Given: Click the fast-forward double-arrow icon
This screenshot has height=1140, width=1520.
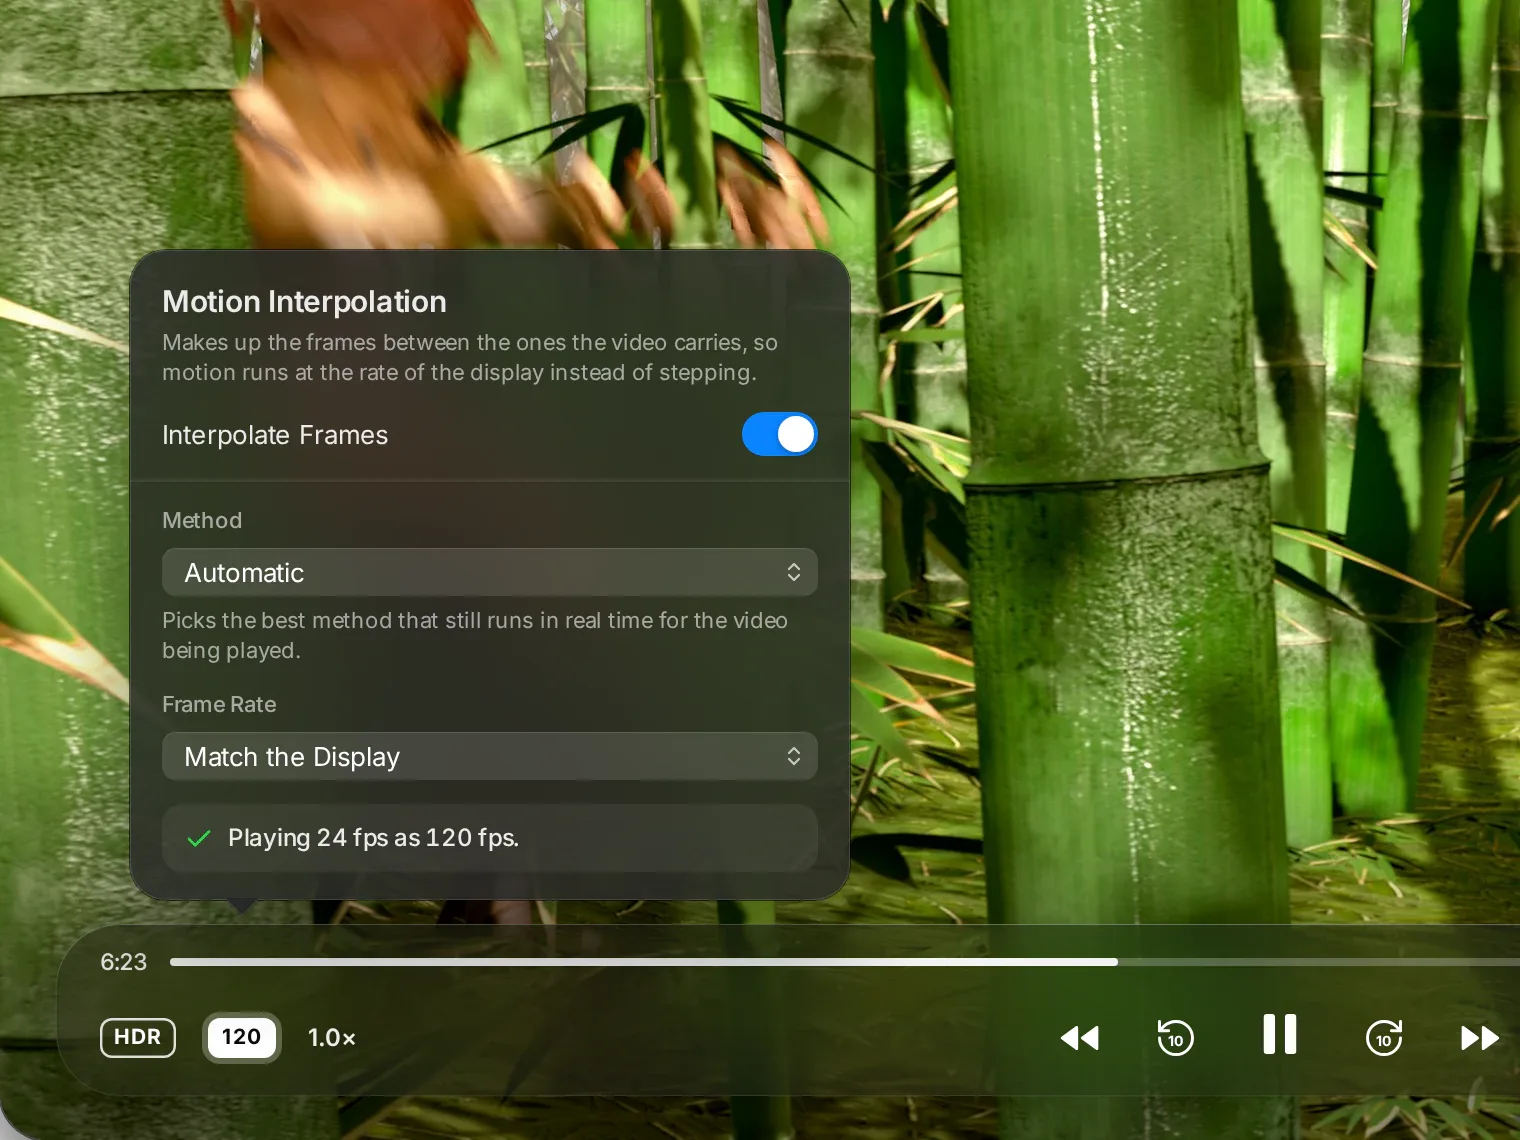Looking at the screenshot, I should coord(1480,1038).
